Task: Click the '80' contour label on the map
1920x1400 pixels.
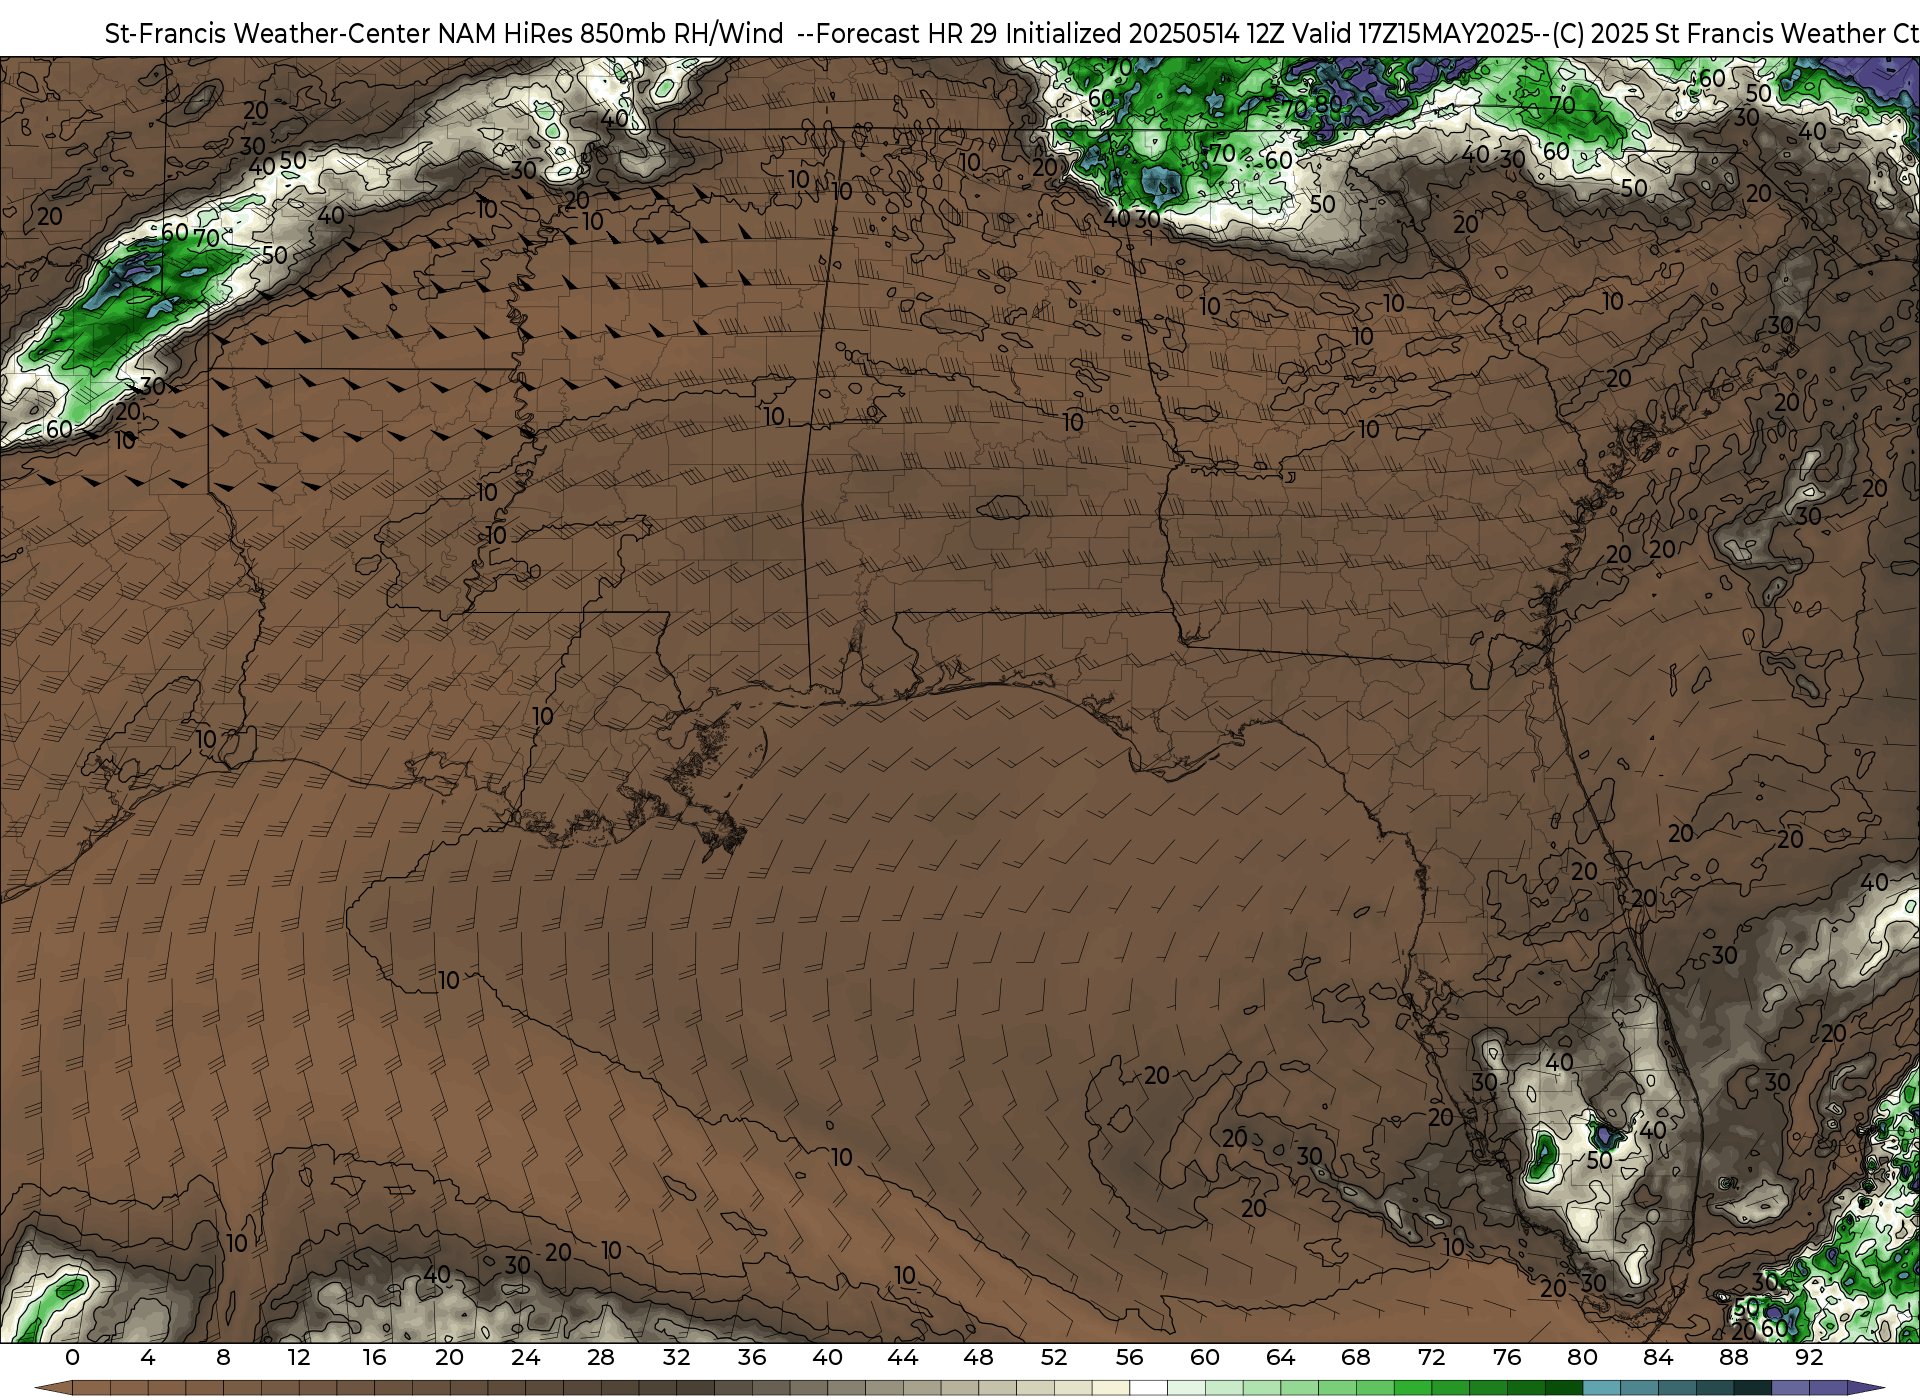Action: point(1329,104)
